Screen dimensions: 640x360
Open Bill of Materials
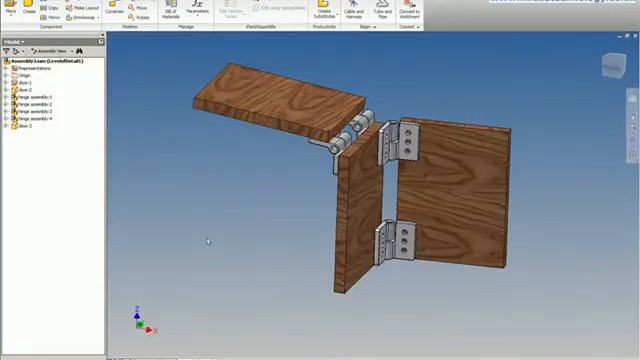tap(171, 10)
